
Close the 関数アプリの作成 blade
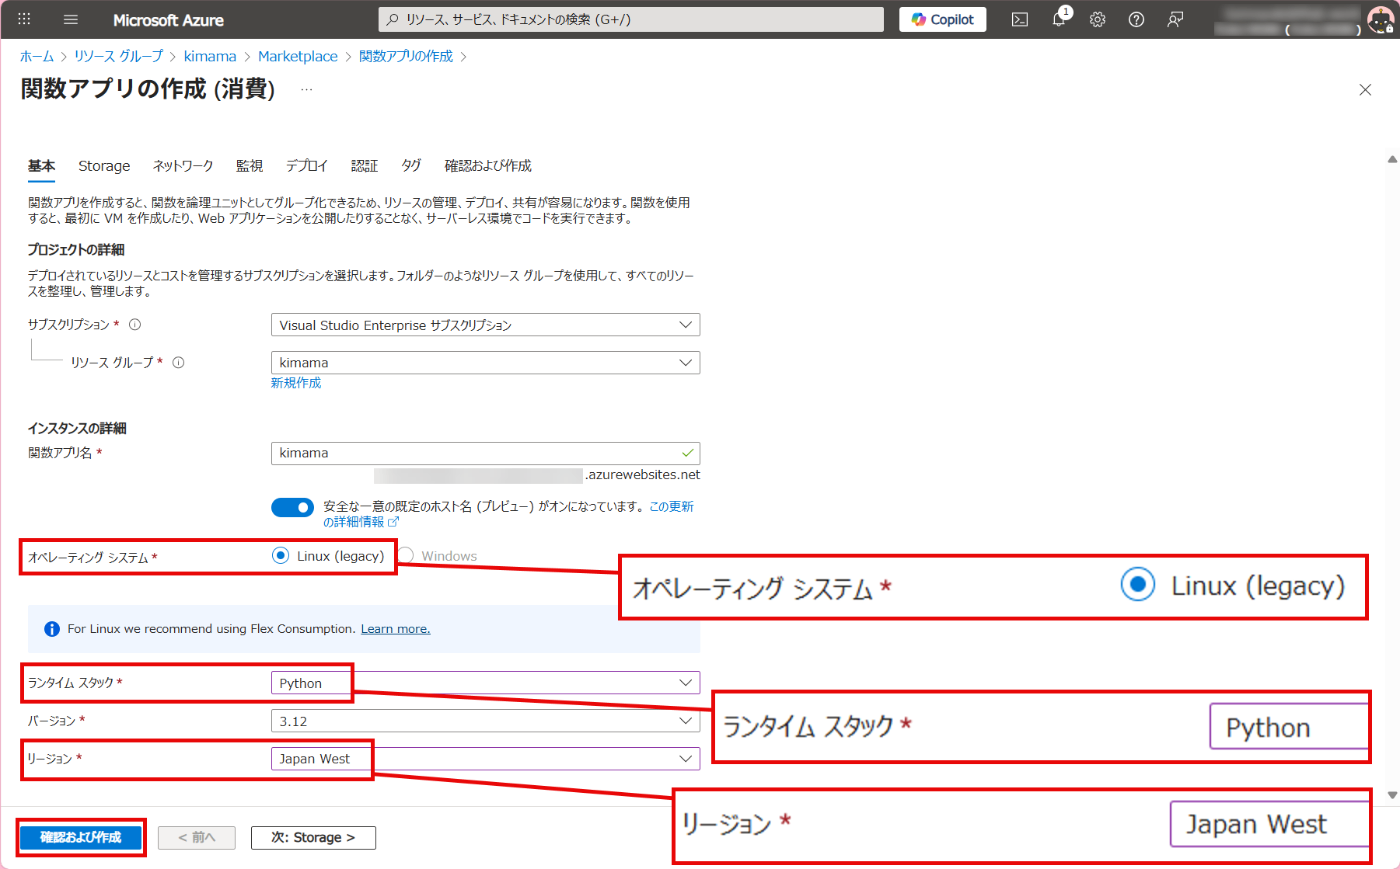click(x=1365, y=90)
